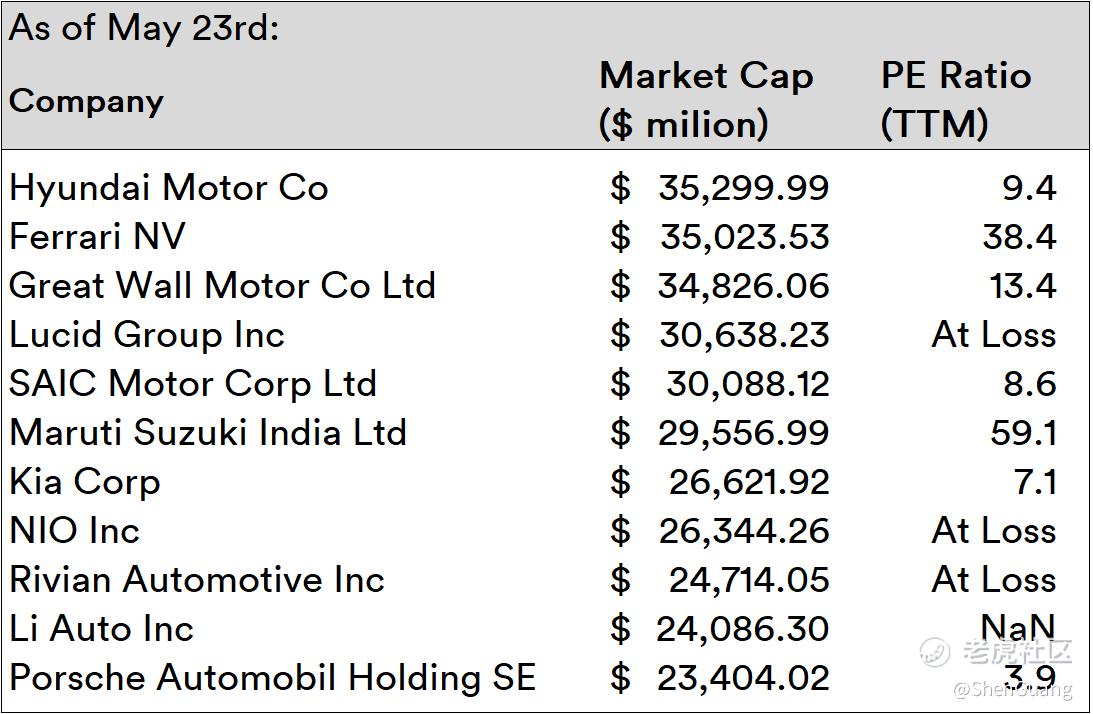Click the watermark logo icon

pyautogui.click(x=935, y=651)
